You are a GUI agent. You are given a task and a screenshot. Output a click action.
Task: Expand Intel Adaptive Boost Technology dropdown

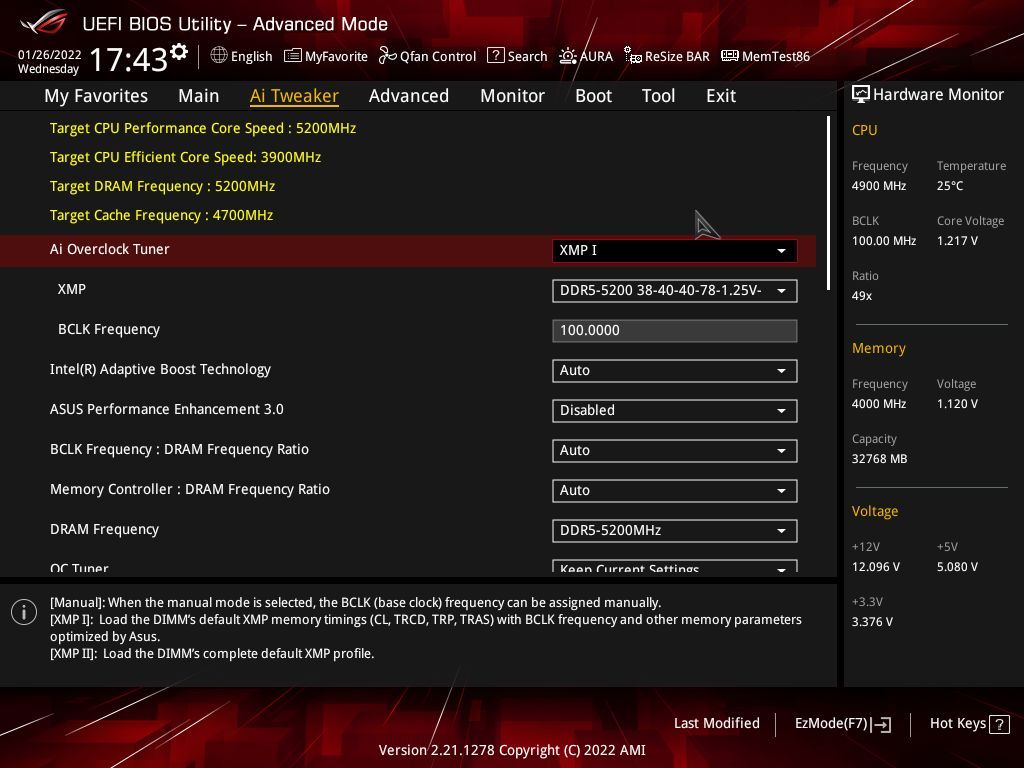coord(675,370)
